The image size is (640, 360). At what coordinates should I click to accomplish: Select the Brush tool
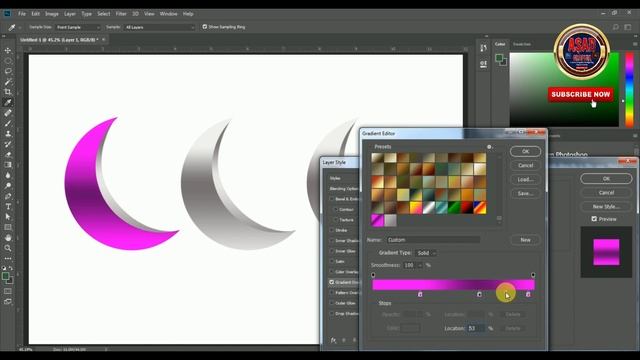(x=8, y=123)
